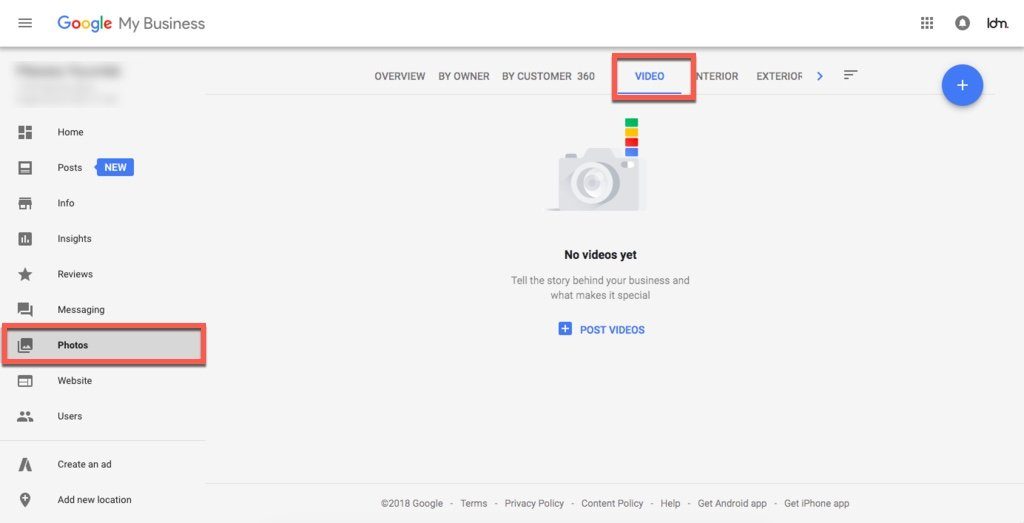Switch to the By Customer tab
Viewport: 1024px width, 523px height.
tap(537, 76)
